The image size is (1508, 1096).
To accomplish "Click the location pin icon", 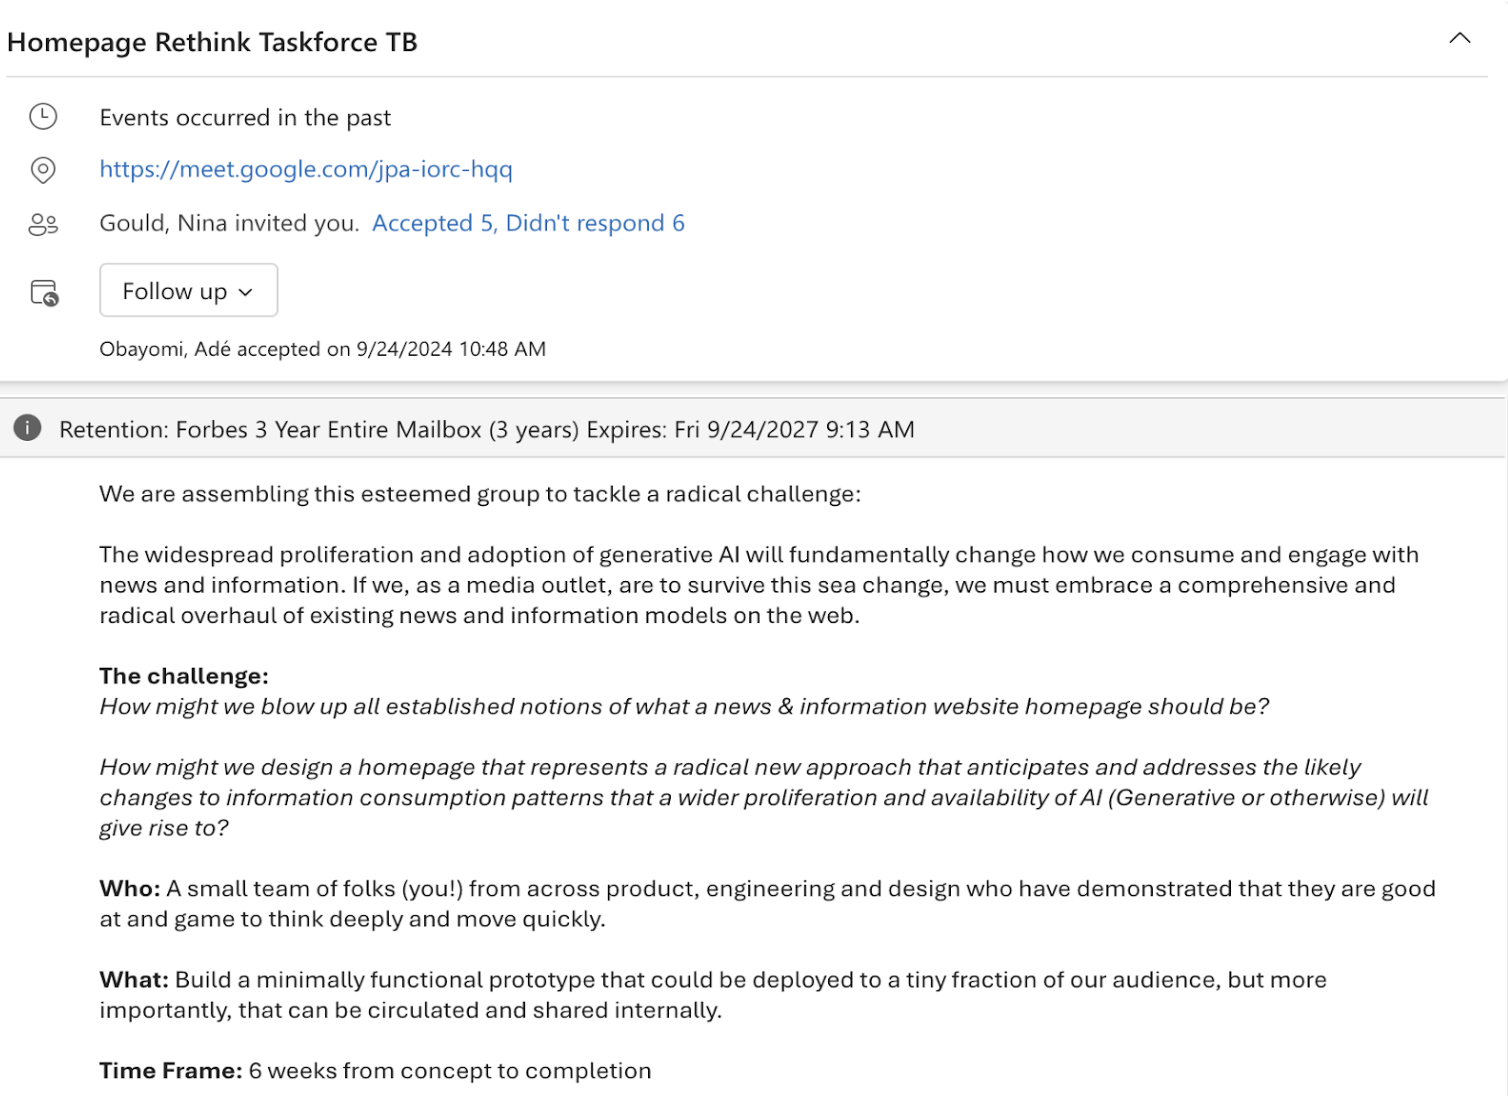I will point(43,170).
